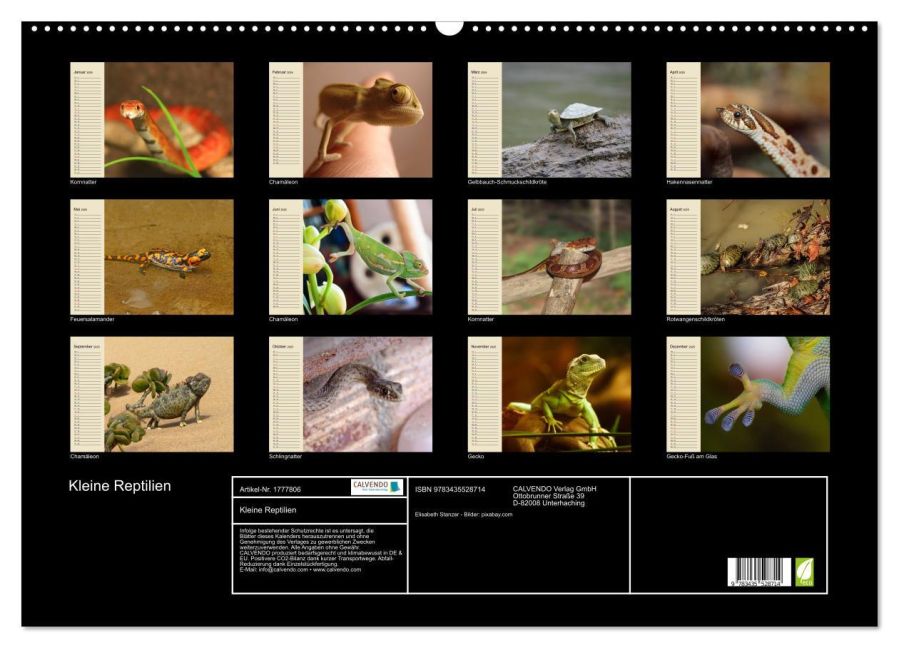899x648 pixels.
Task: Click the August Rotwangenschildkröten picture
Action: pyautogui.click(x=765, y=256)
